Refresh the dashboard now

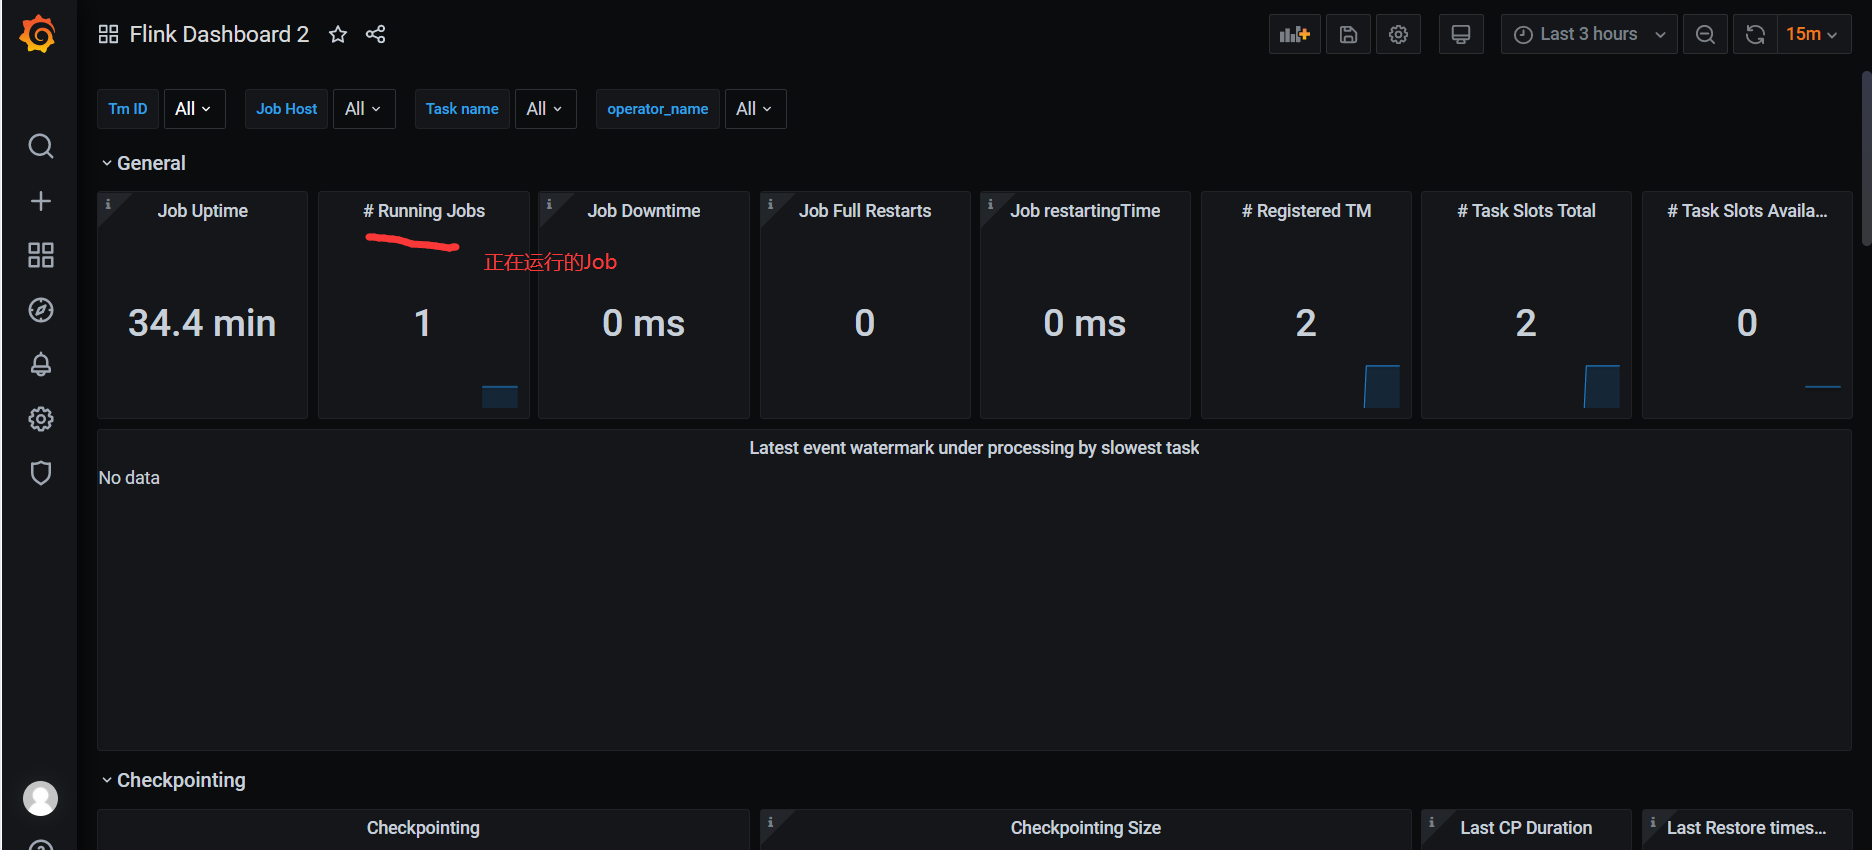pos(1755,34)
